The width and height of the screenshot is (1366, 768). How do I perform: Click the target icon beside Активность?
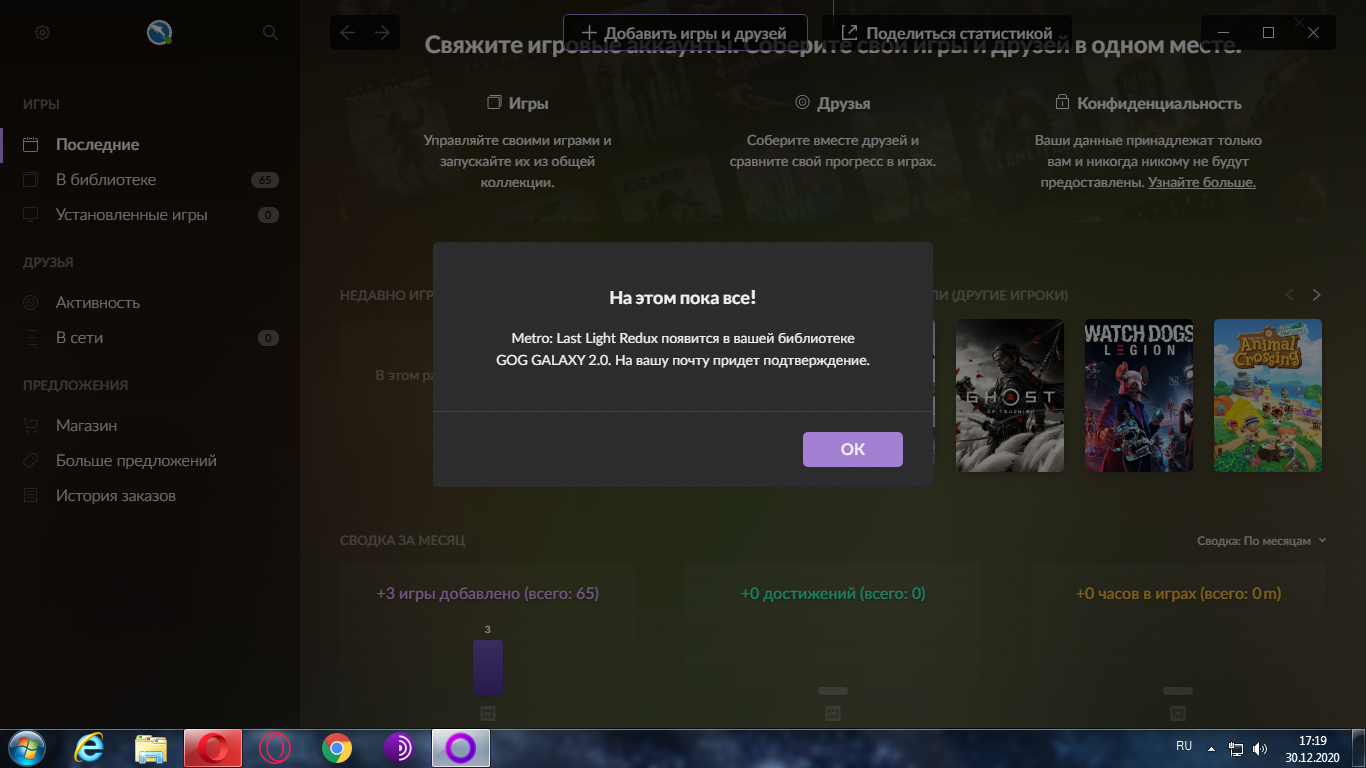(30, 302)
